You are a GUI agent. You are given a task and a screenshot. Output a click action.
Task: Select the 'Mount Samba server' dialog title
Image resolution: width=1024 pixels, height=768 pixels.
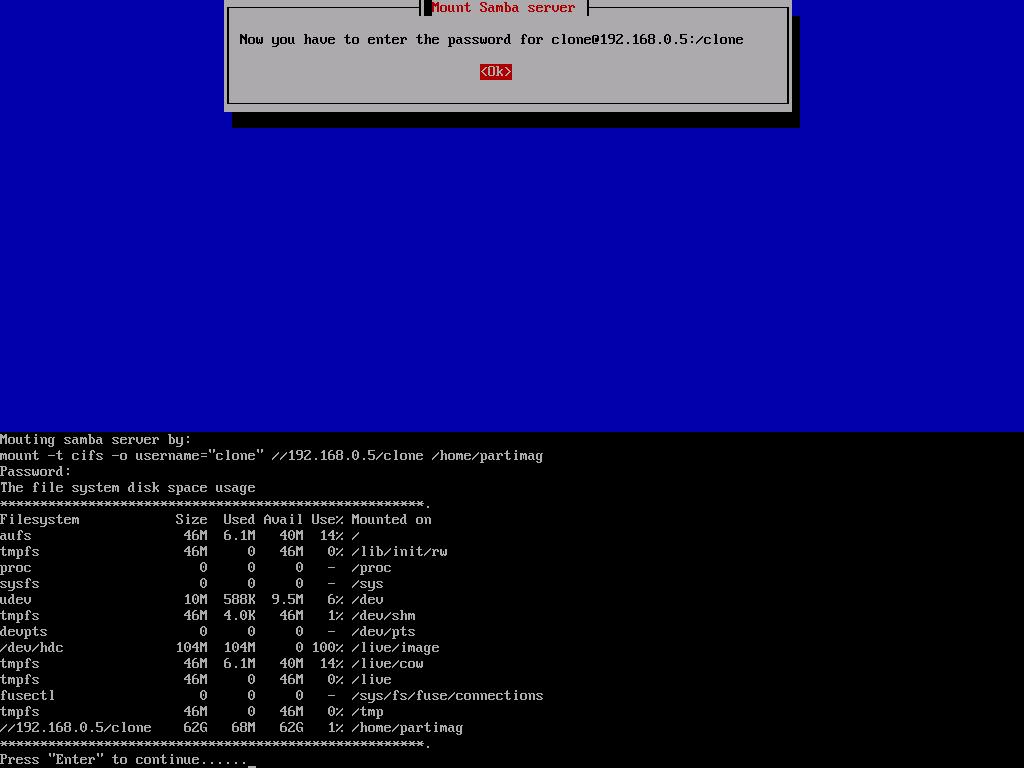tap(504, 8)
